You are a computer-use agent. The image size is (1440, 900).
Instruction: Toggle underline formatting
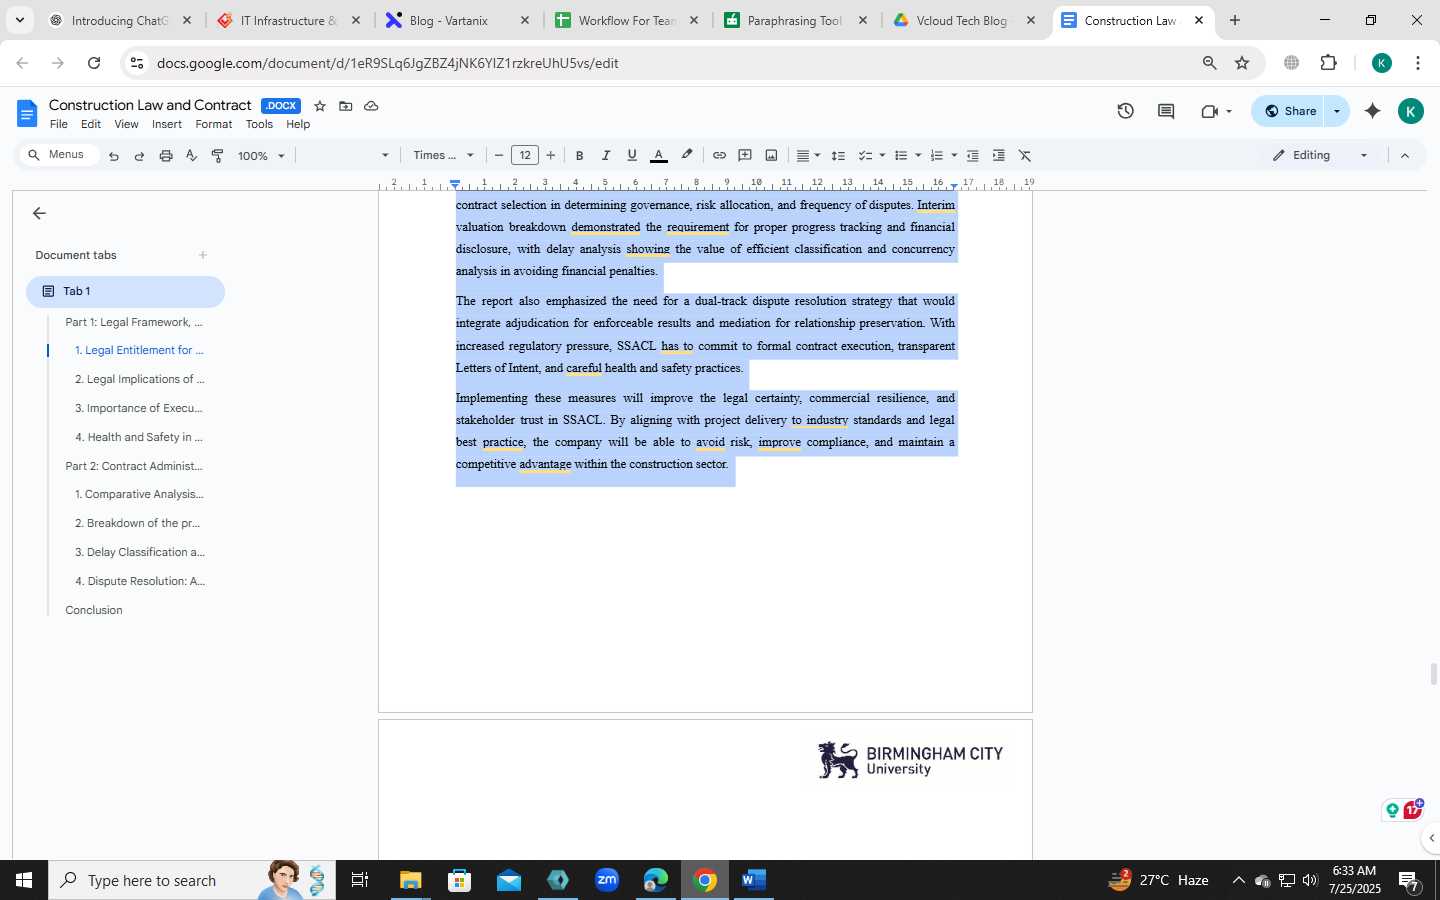tap(632, 156)
